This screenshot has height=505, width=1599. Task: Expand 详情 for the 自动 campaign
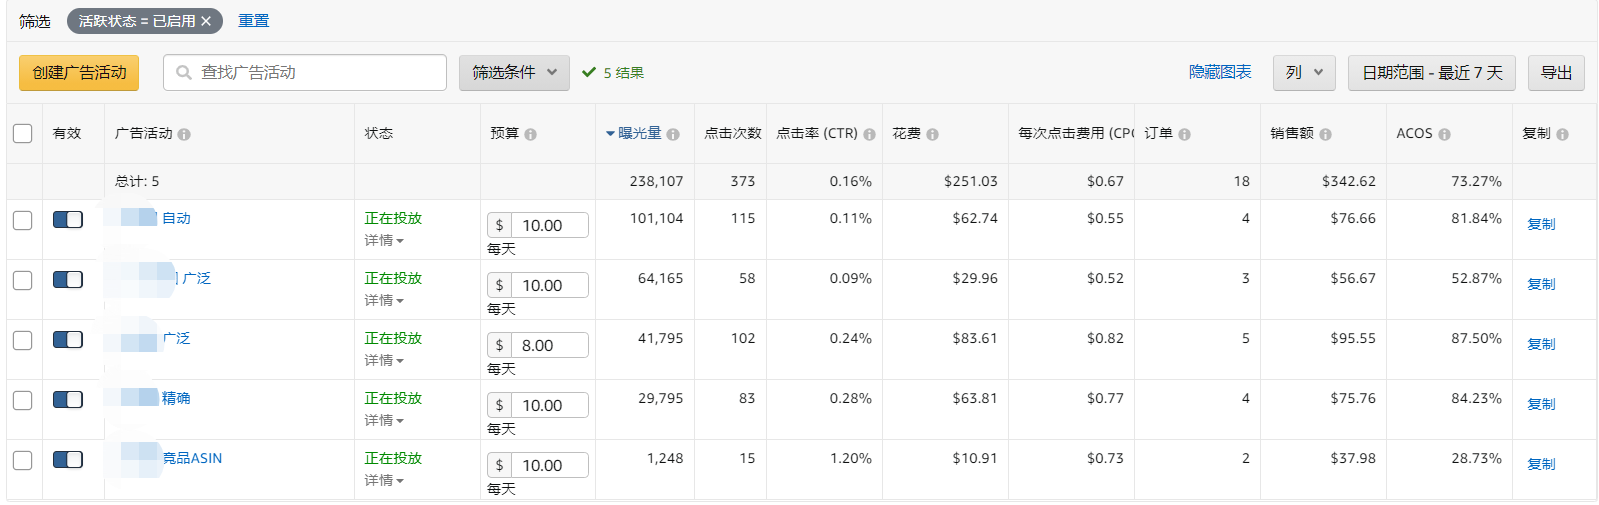tap(384, 241)
